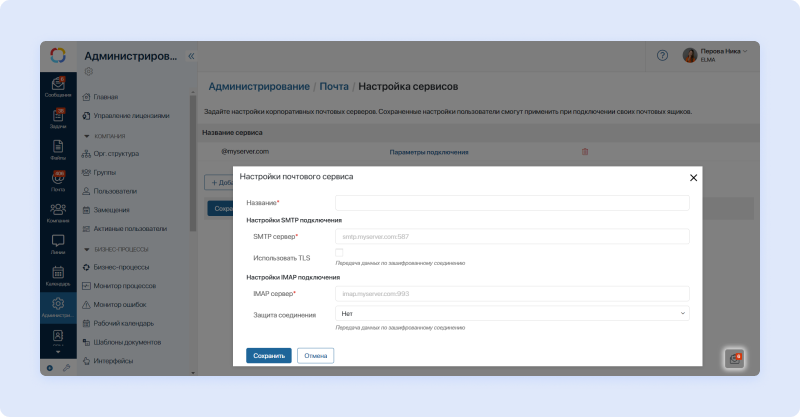
Task: Go to Администрирование breadcrumb
Action: (x=259, y=86)
